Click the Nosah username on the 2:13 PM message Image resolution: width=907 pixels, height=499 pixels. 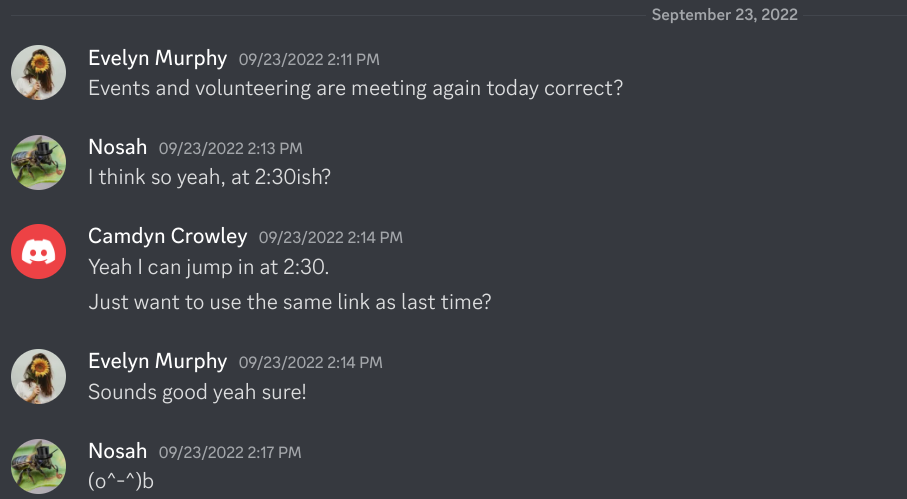click(x=118, y=148)
